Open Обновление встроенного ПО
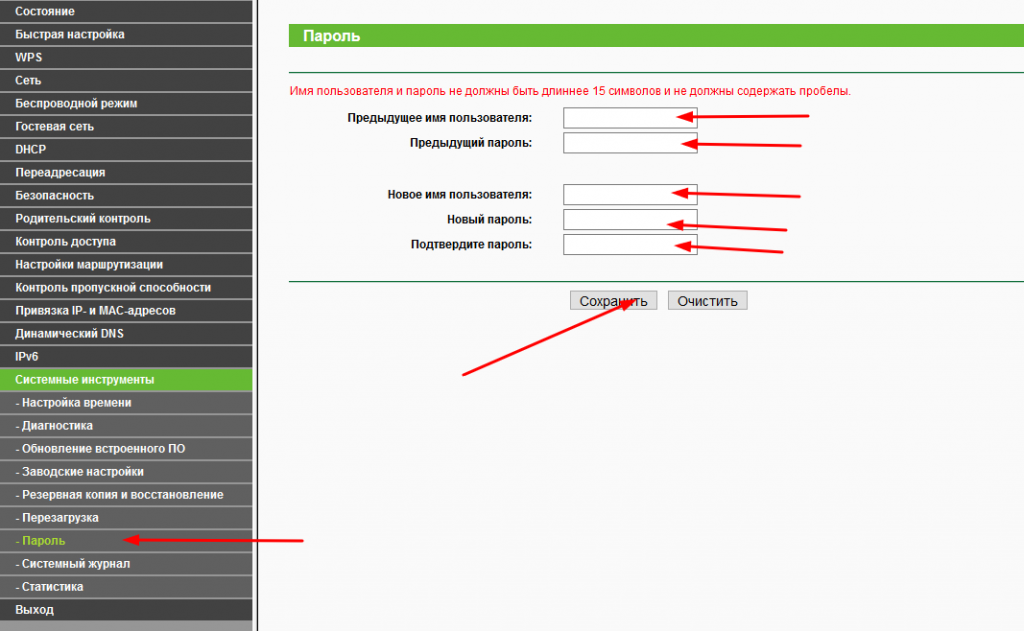Screen dimensions: 1024x631 tap(126, 449)
